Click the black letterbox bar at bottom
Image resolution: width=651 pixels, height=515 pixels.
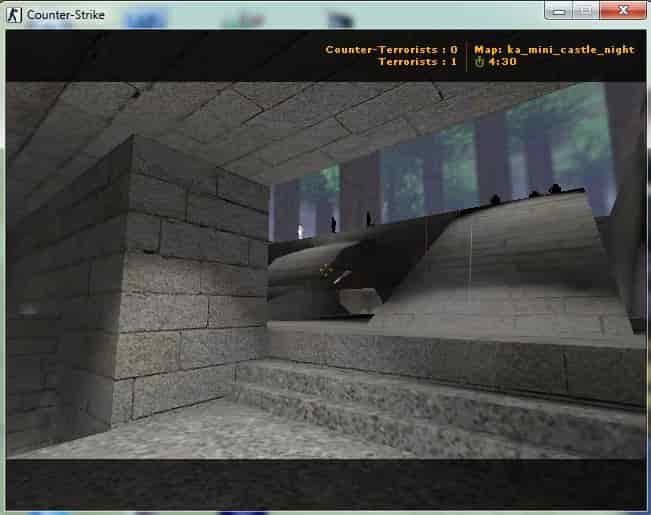click(x=326, y=484)
